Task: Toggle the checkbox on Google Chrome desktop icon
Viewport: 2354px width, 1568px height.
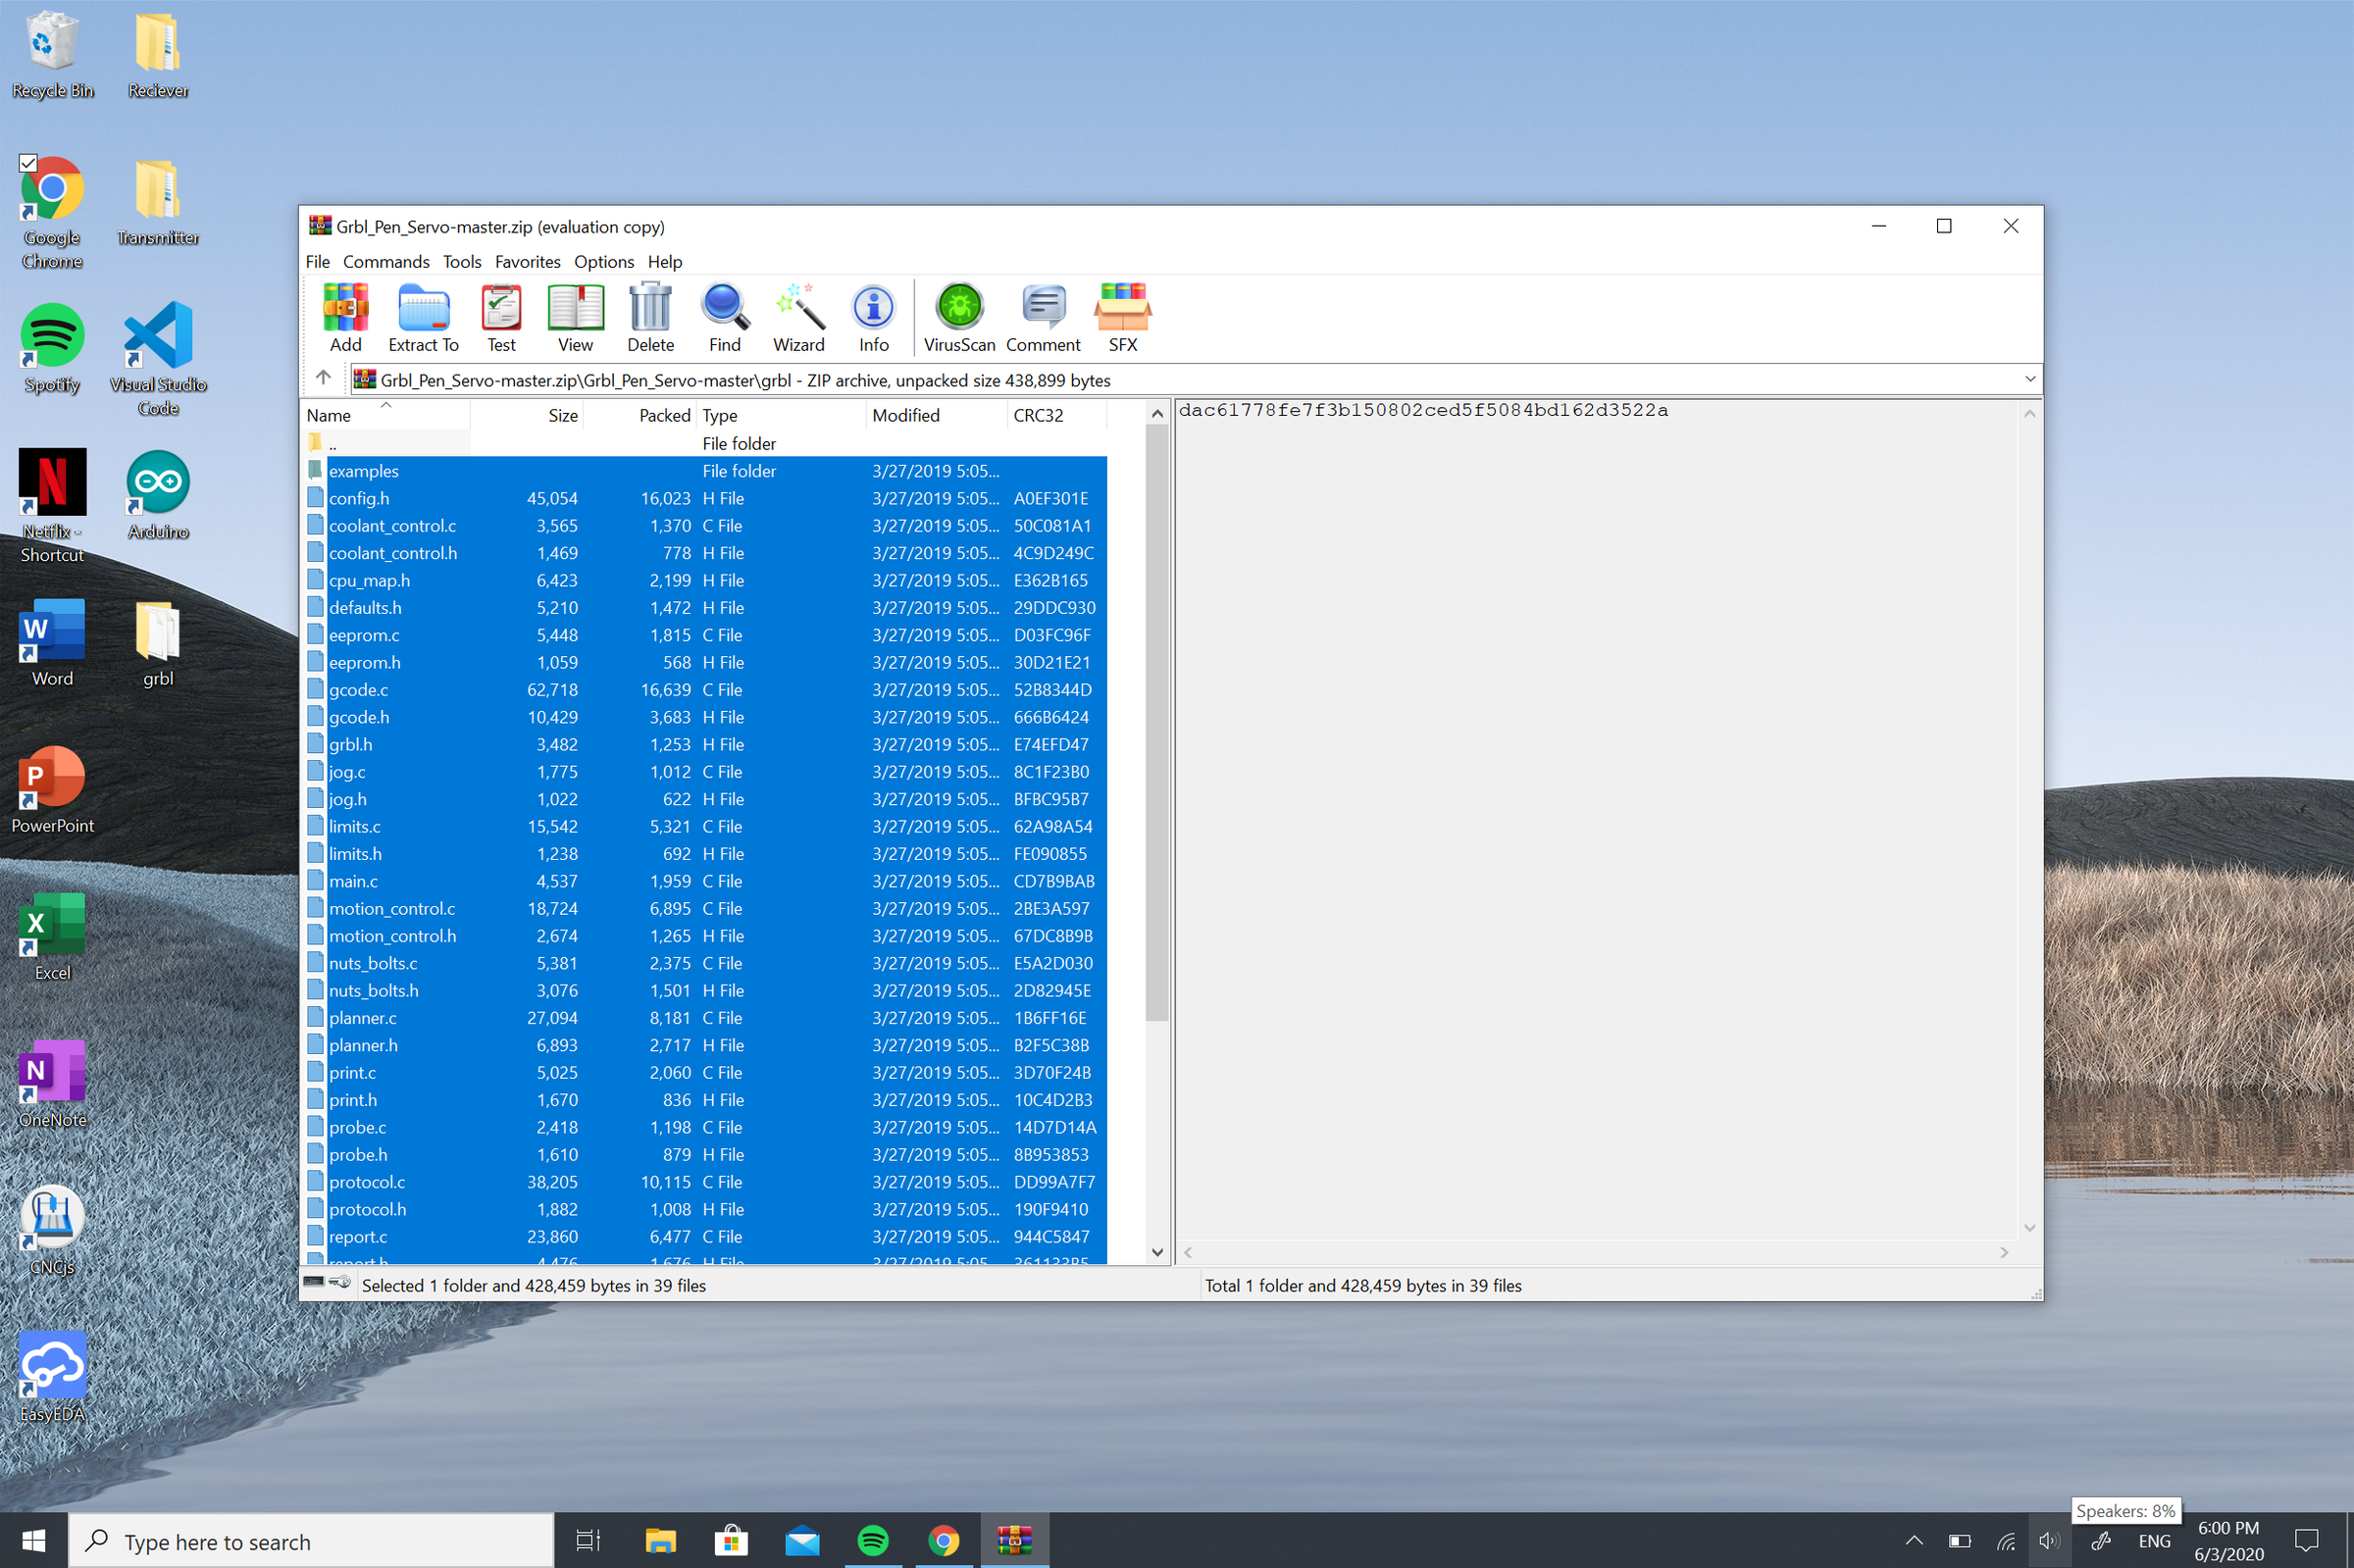Action: click(x=28, y=163)
